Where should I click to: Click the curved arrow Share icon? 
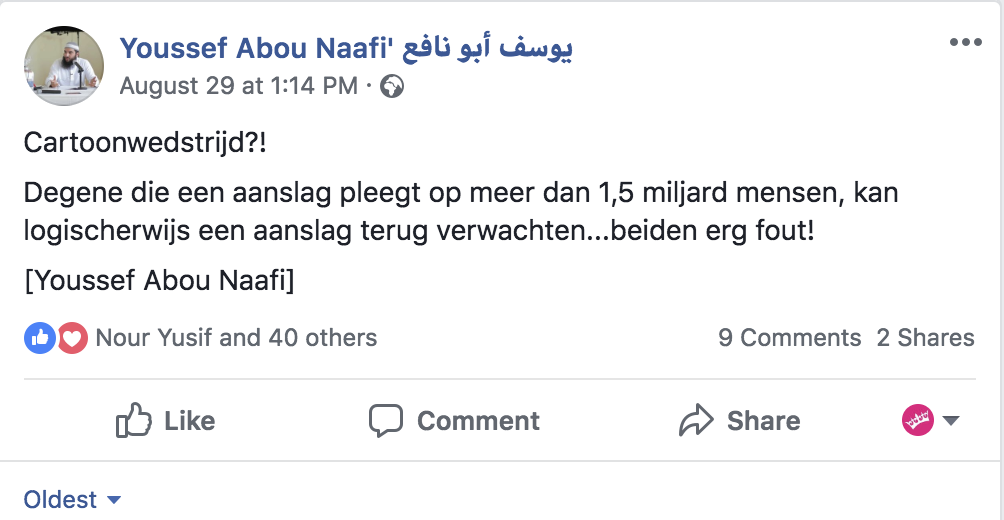click(696, 421)
